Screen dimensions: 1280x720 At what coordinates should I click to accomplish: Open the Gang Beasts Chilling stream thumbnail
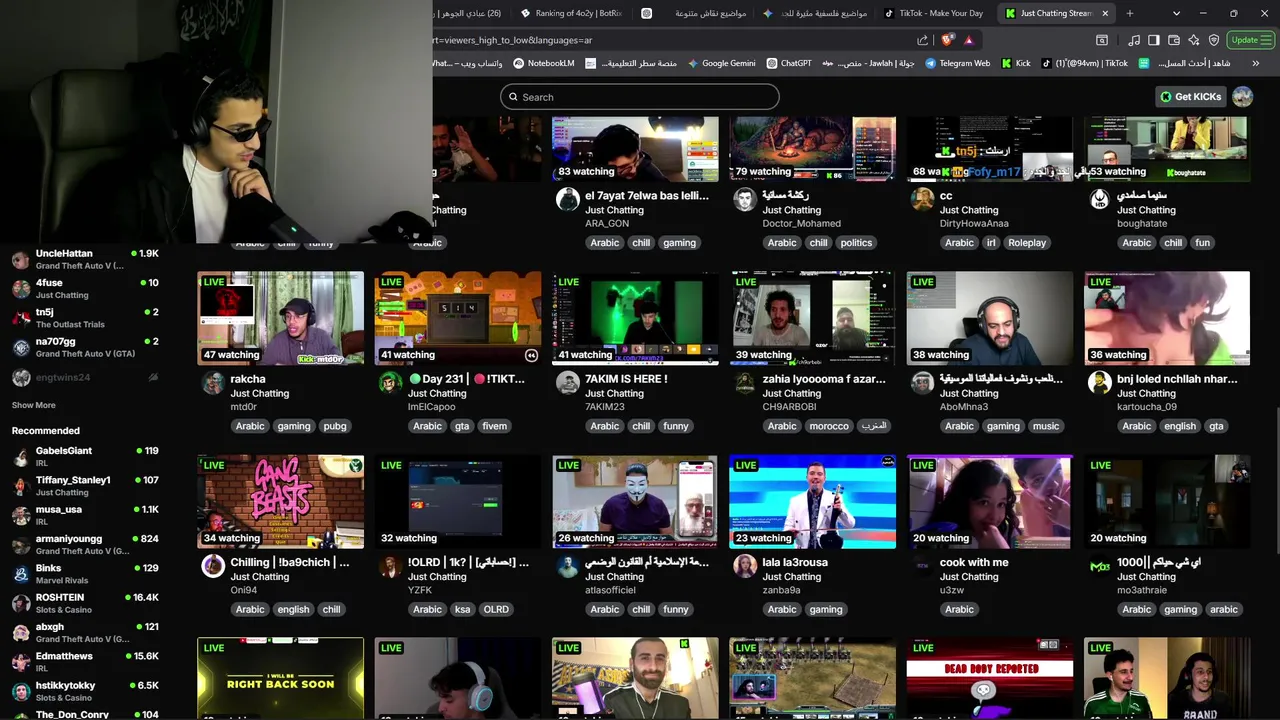tap(281, 501)
